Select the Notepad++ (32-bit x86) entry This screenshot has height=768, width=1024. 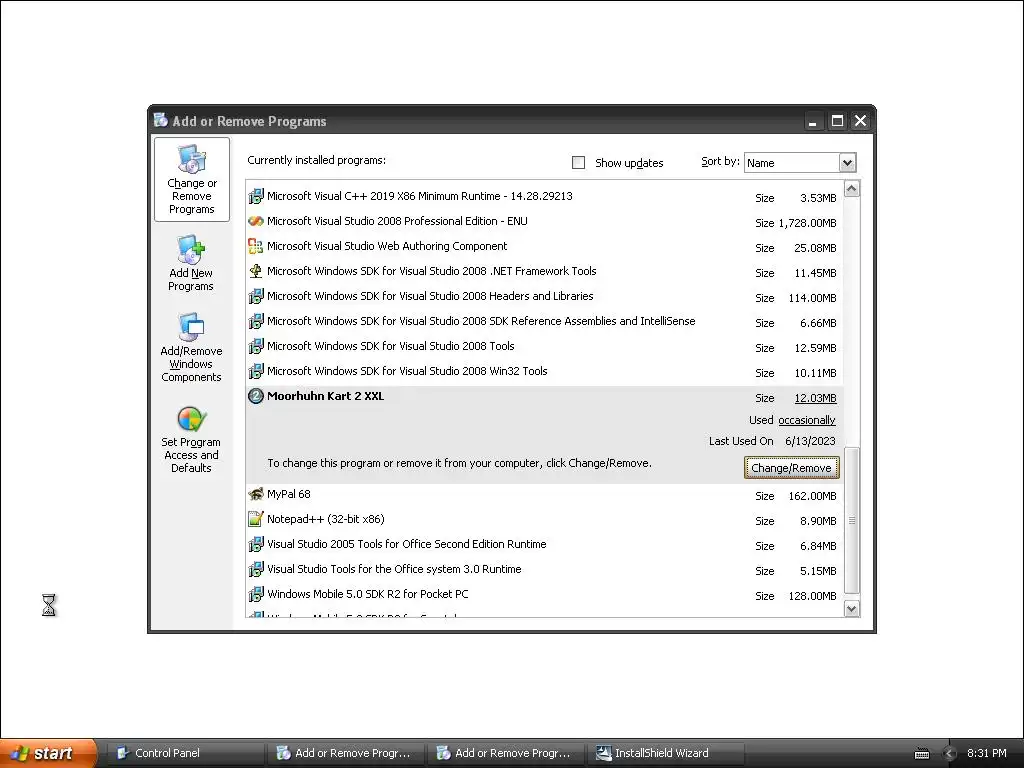[x=545, y=520]
